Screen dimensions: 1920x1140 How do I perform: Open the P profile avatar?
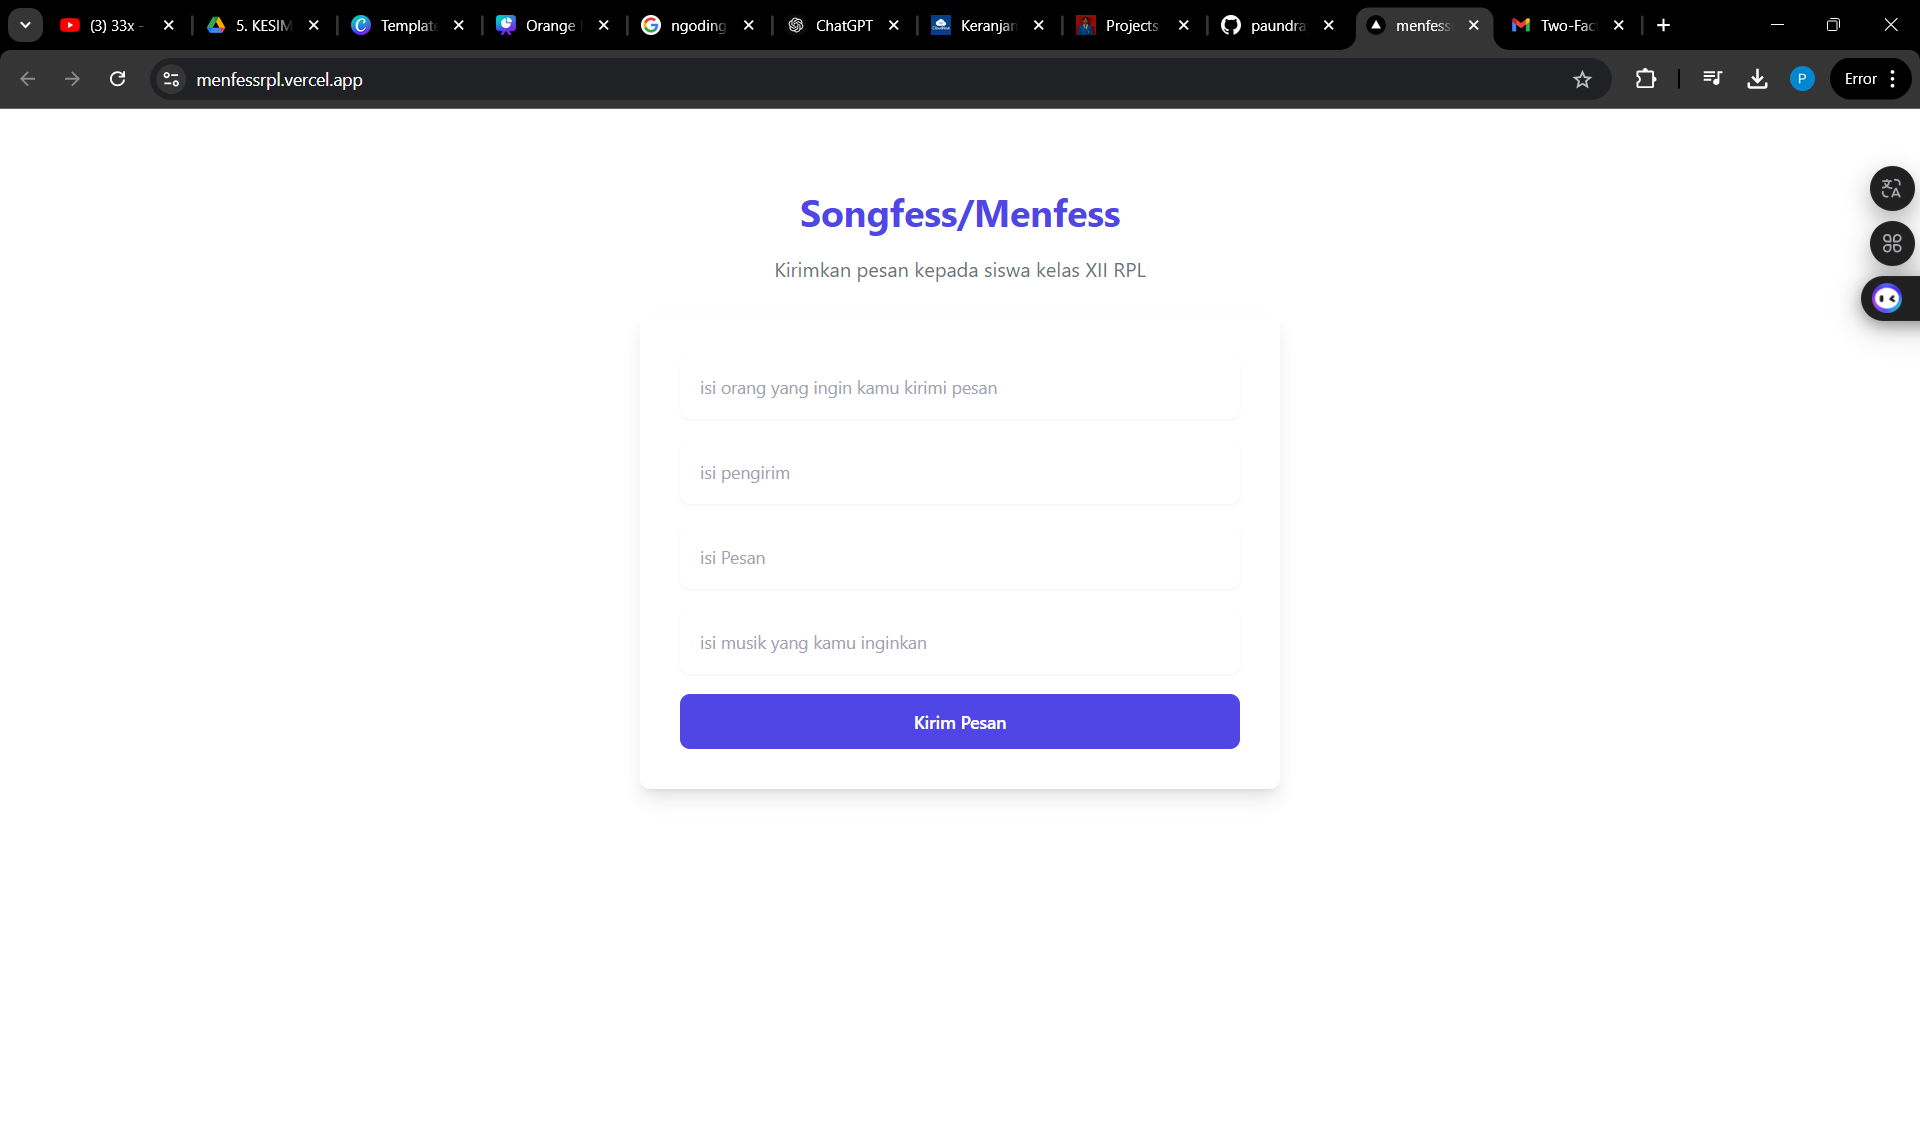click(1802, 79)
